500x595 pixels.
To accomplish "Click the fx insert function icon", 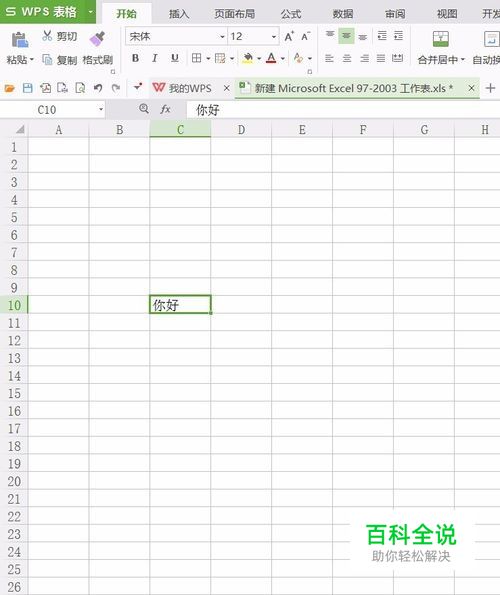I will point(165,110).
